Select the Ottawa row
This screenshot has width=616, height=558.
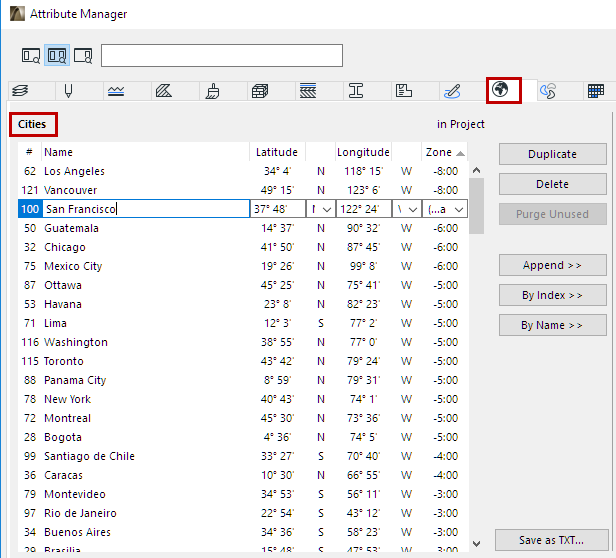pos(243,285)
